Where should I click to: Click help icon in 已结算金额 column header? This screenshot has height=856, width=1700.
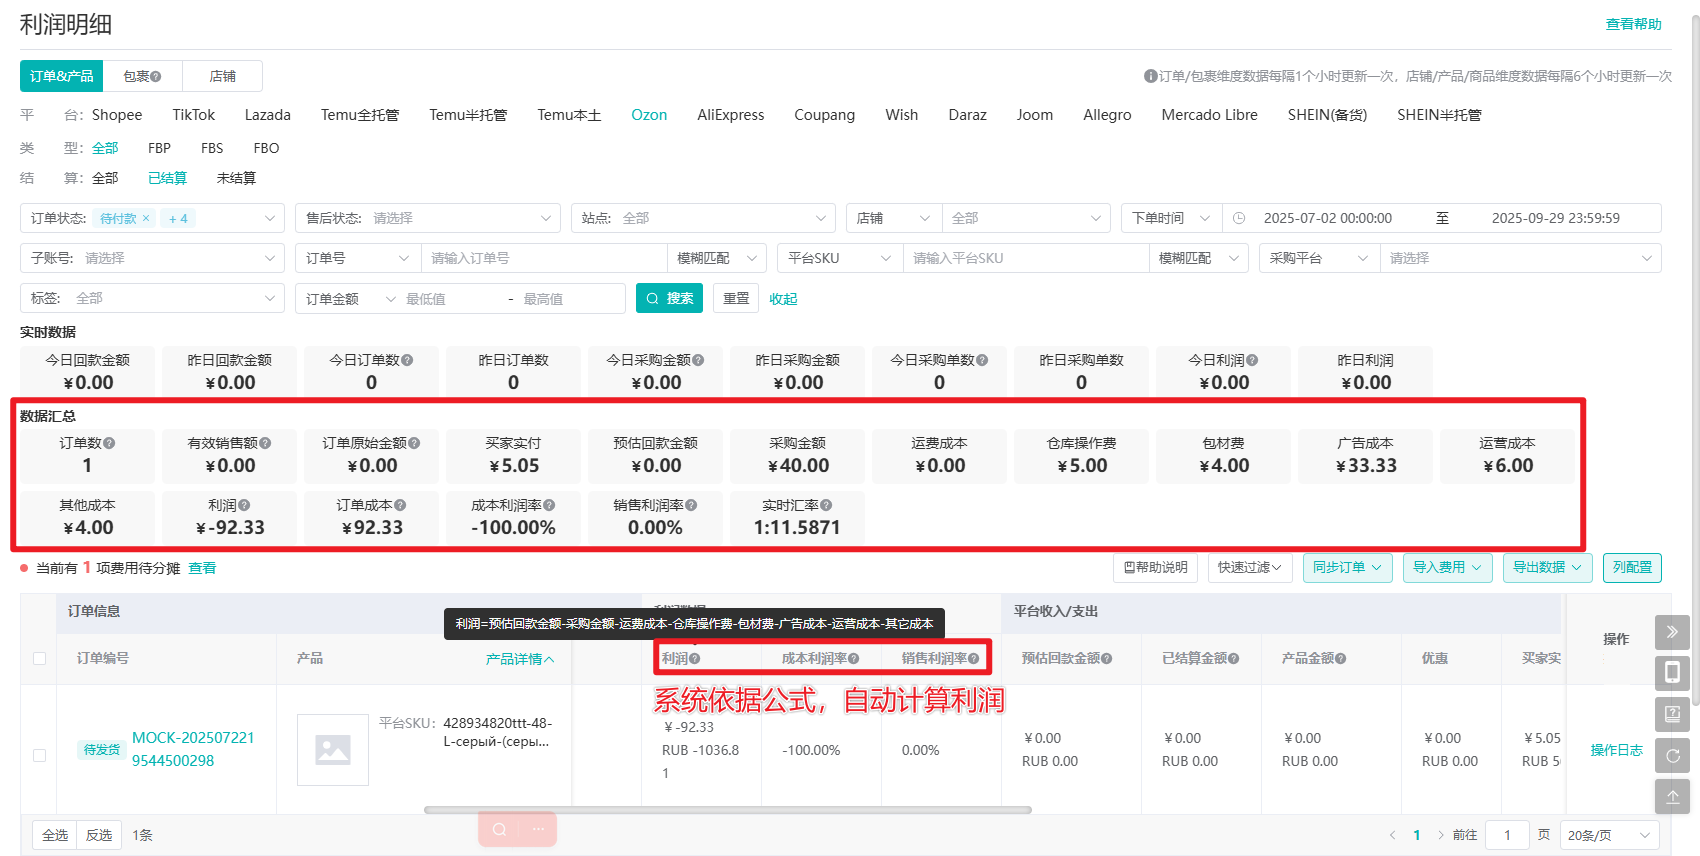click(x=1234, y=658)
